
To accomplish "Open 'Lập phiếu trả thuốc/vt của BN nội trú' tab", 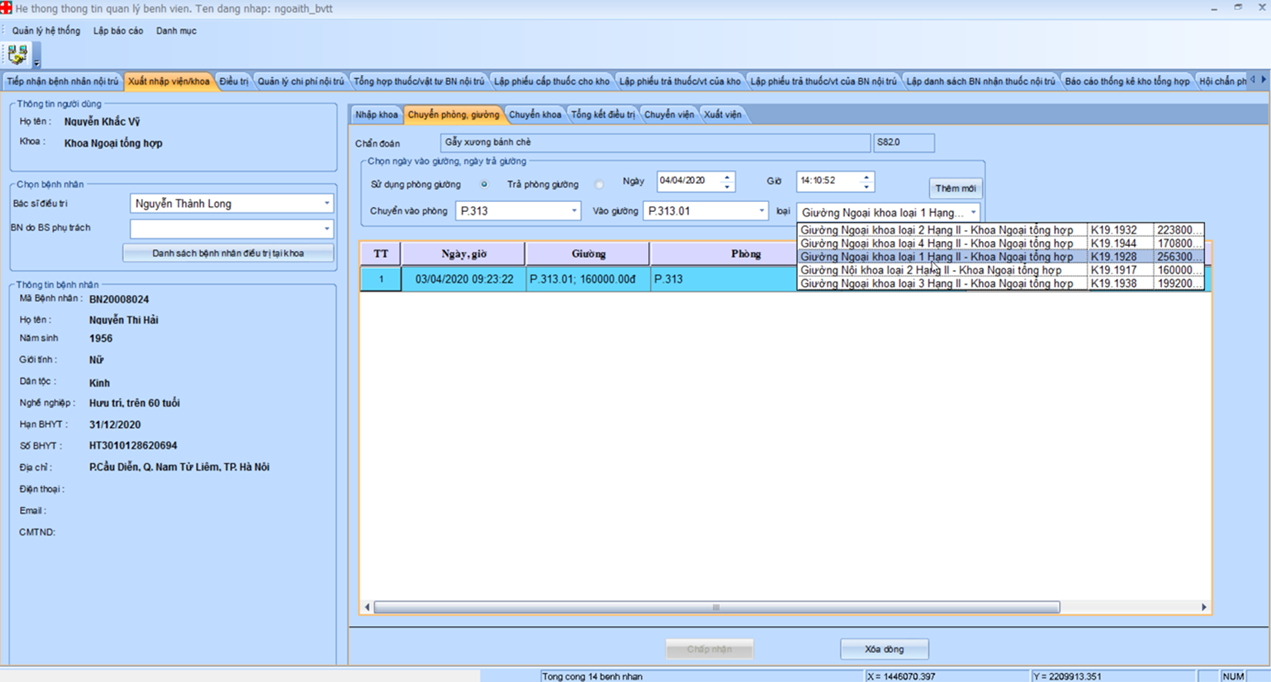I will click(x=823, y=81).
